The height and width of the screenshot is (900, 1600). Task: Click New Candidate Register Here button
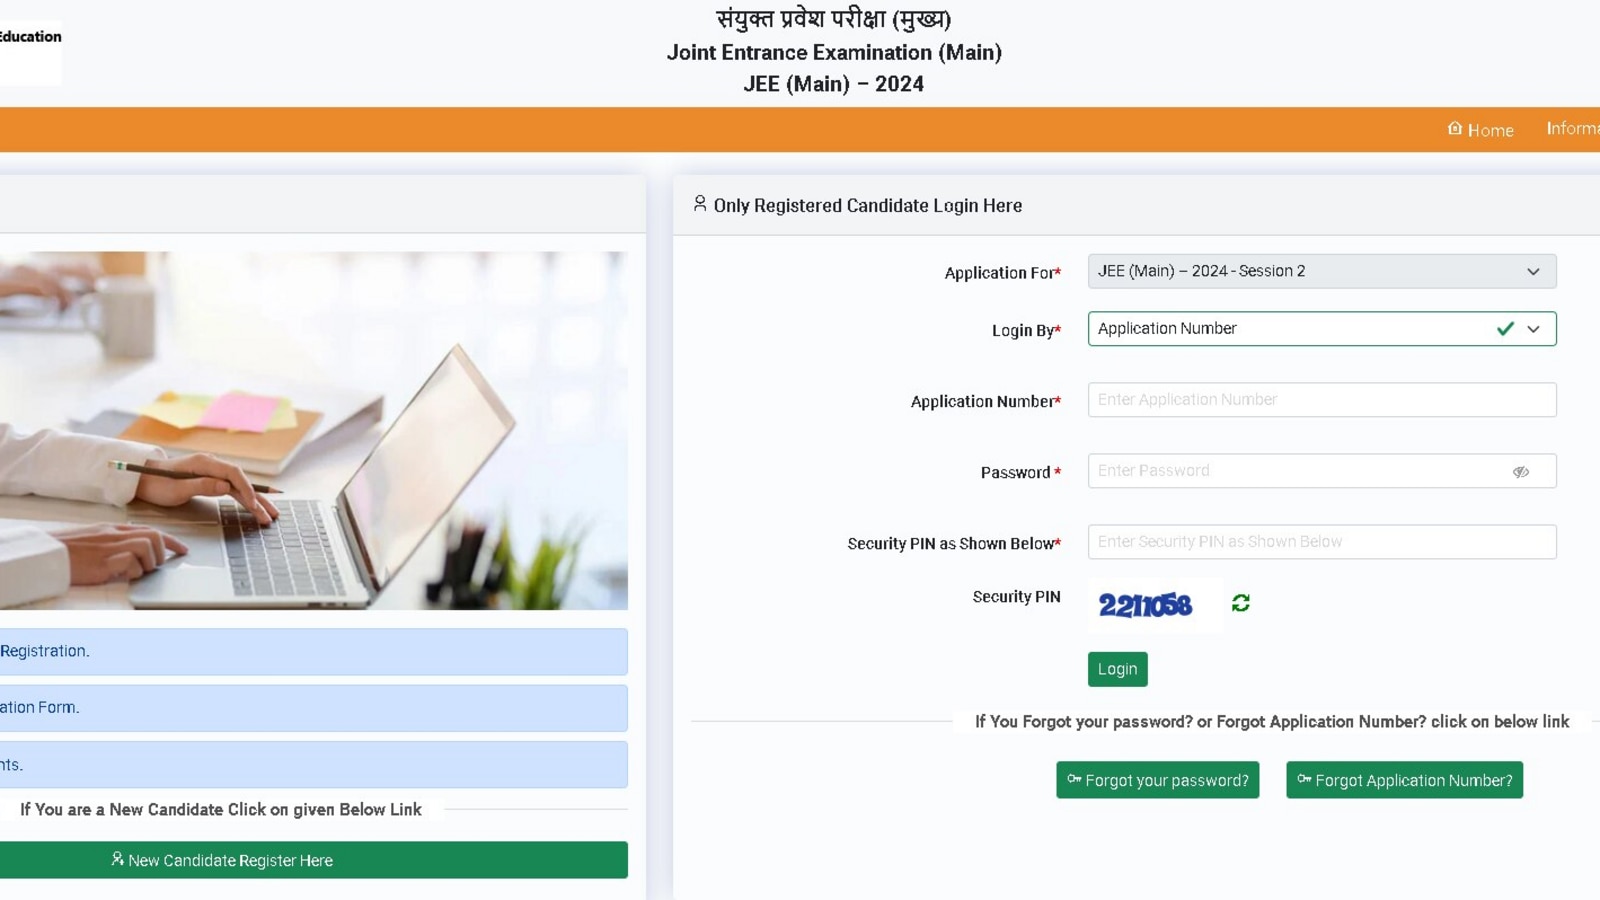(314, 860)
